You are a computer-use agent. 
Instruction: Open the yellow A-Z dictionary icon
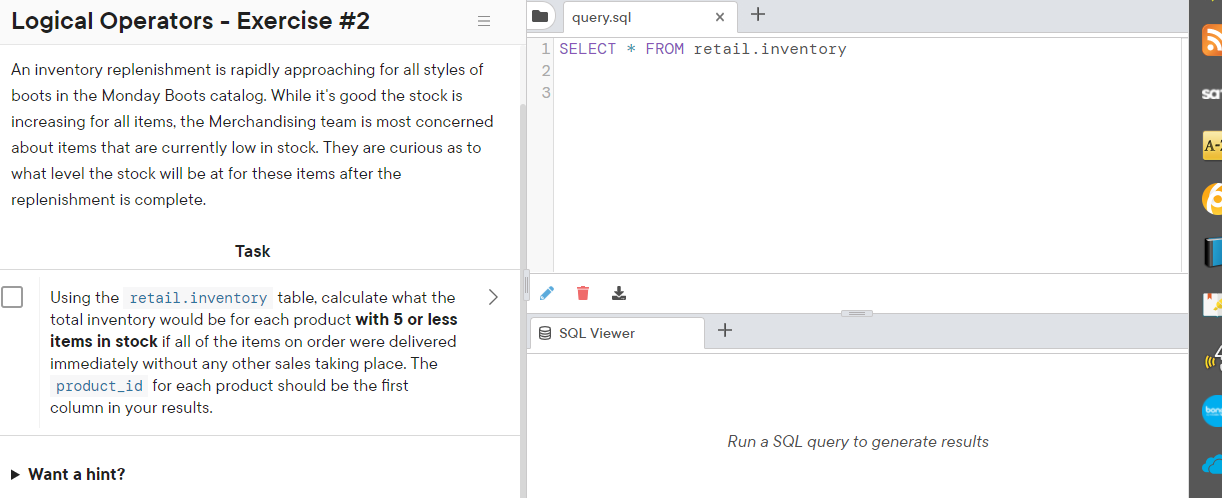coord(1212,146)
